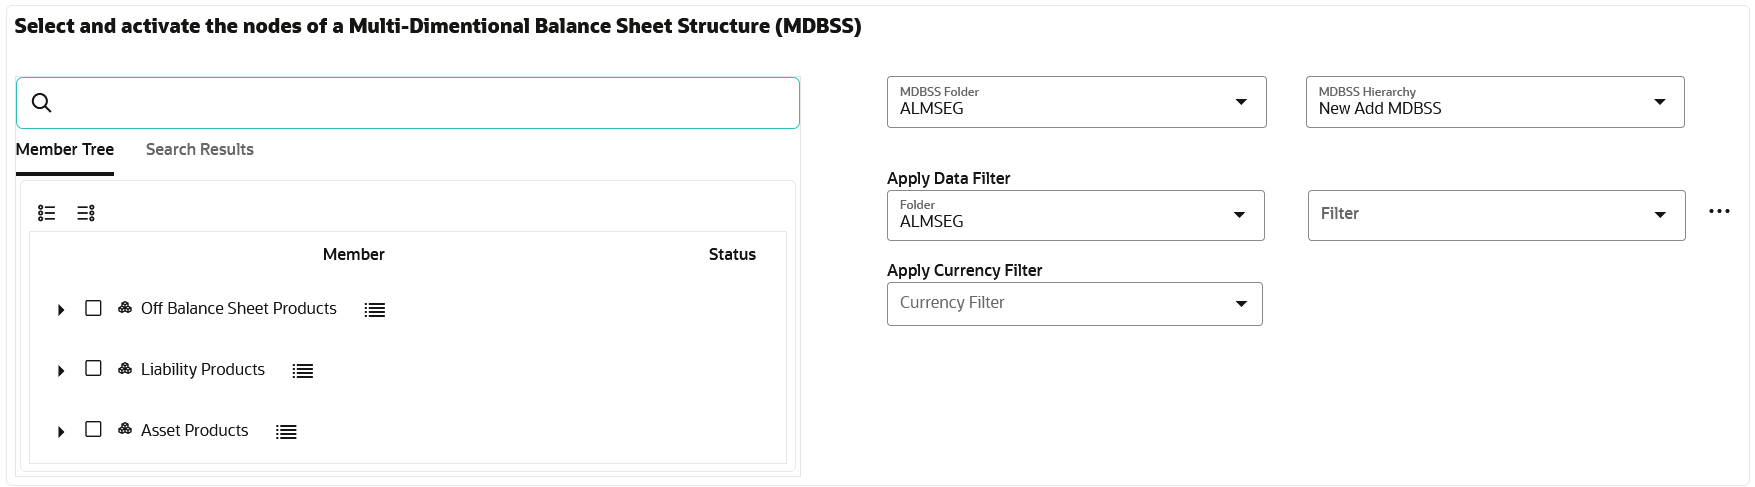Open list menu for Asset Products
Viewport: 1755px width, 487px height.
click(286, 432)
